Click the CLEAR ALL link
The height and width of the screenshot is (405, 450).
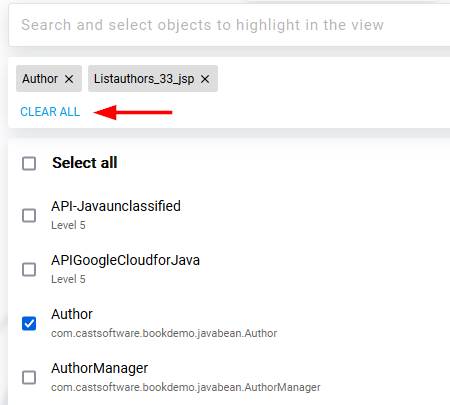50,112
